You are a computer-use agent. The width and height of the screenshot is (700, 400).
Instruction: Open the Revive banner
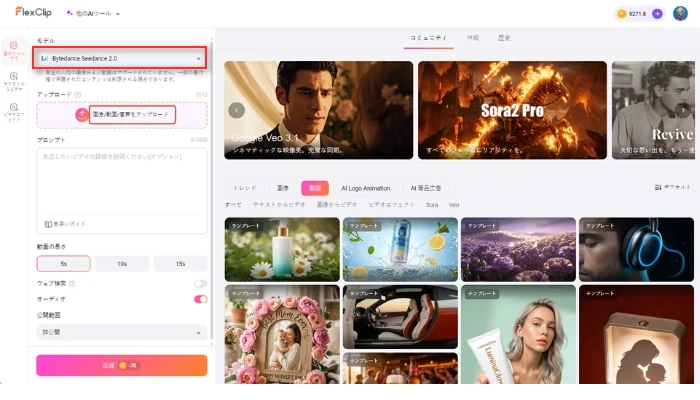(x=653, y=110)
